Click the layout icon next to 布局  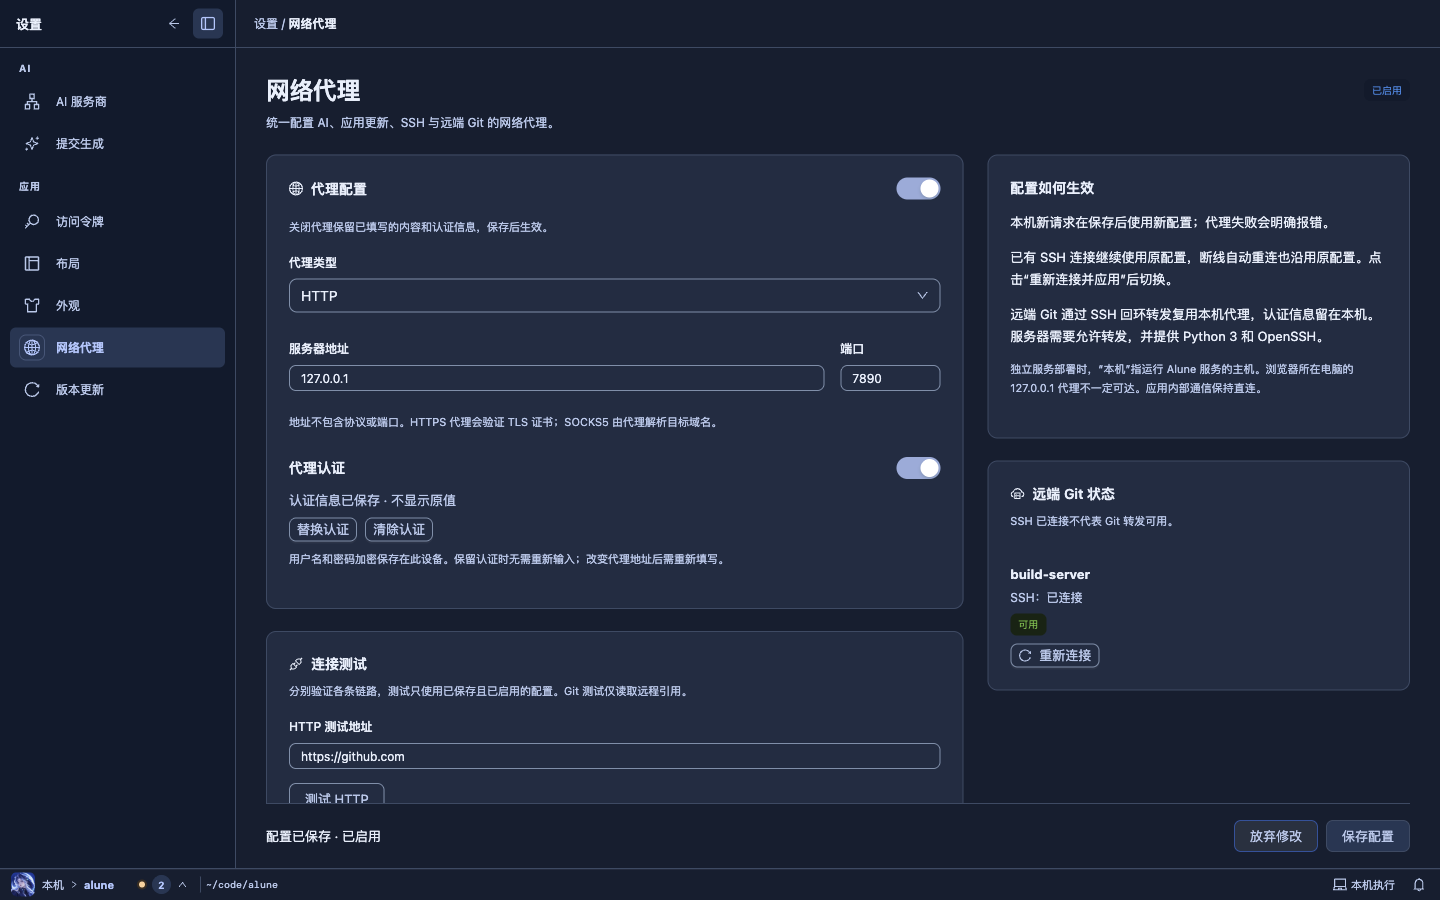tap(32, 264)
